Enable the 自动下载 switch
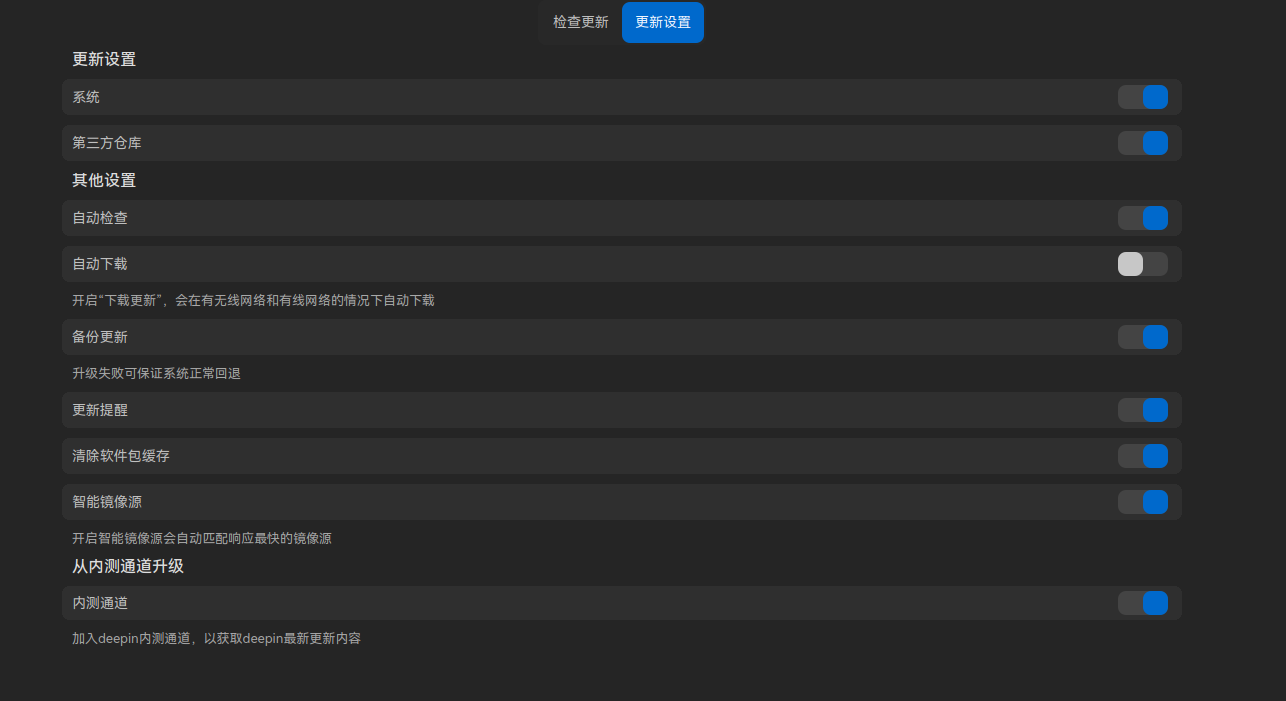The height and width of the screenshot is (701, 1286). [x=1143, y=264]
